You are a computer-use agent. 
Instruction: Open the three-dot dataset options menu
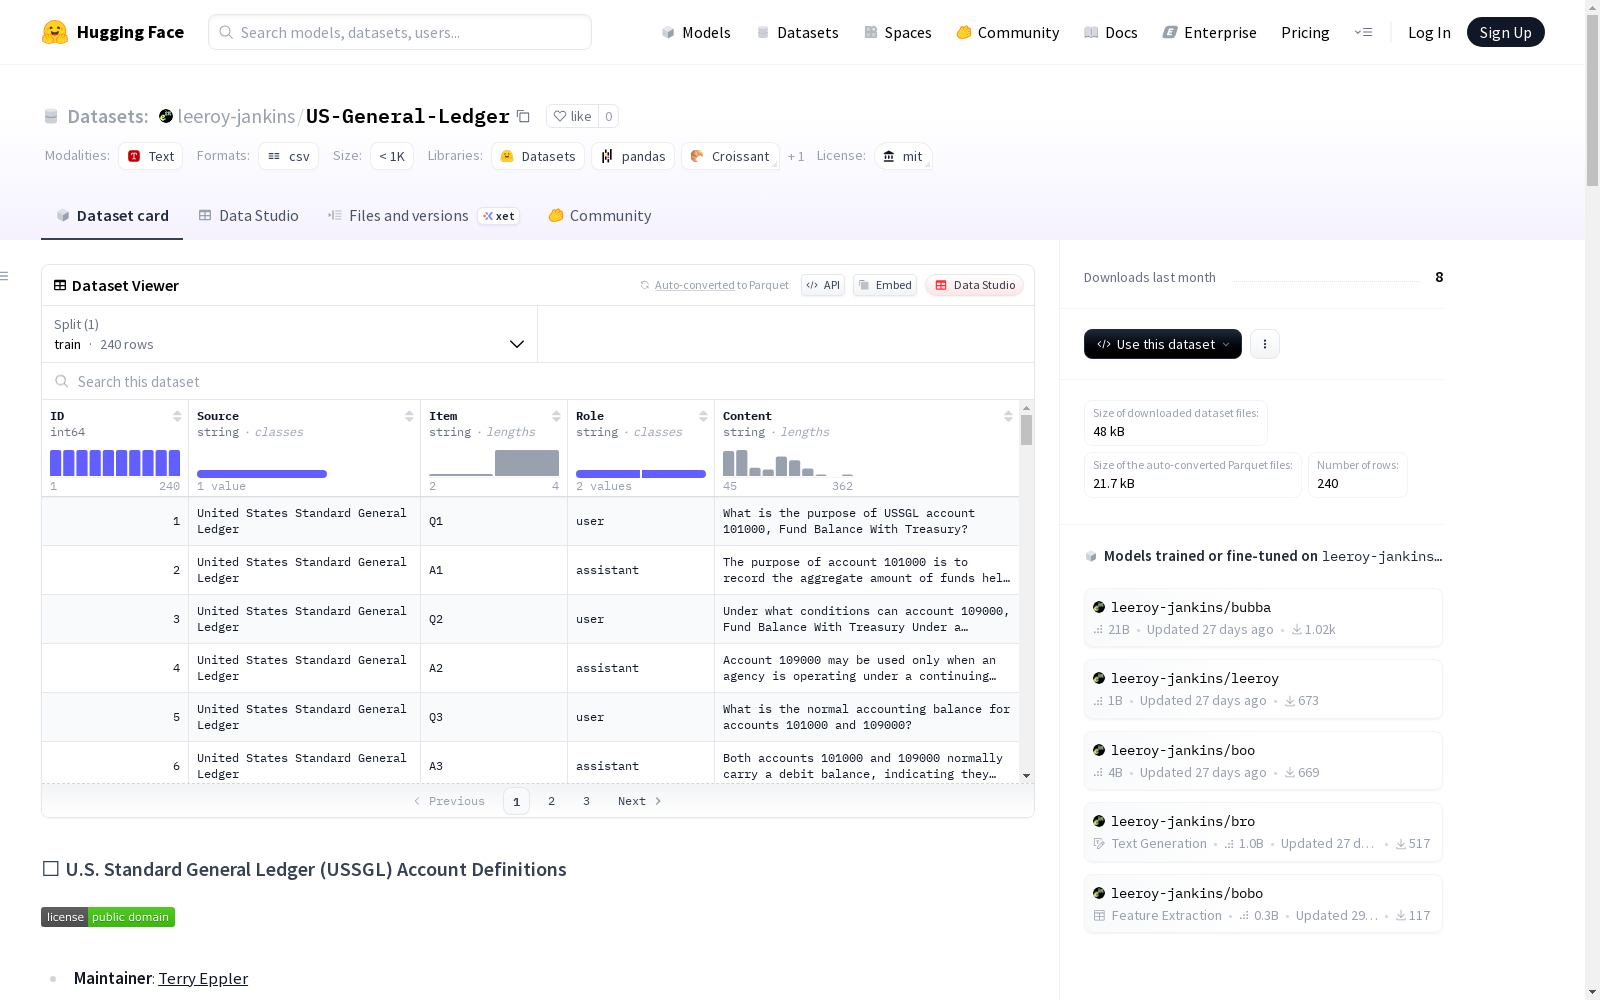pyautogui.click(x=1265, y=344)
